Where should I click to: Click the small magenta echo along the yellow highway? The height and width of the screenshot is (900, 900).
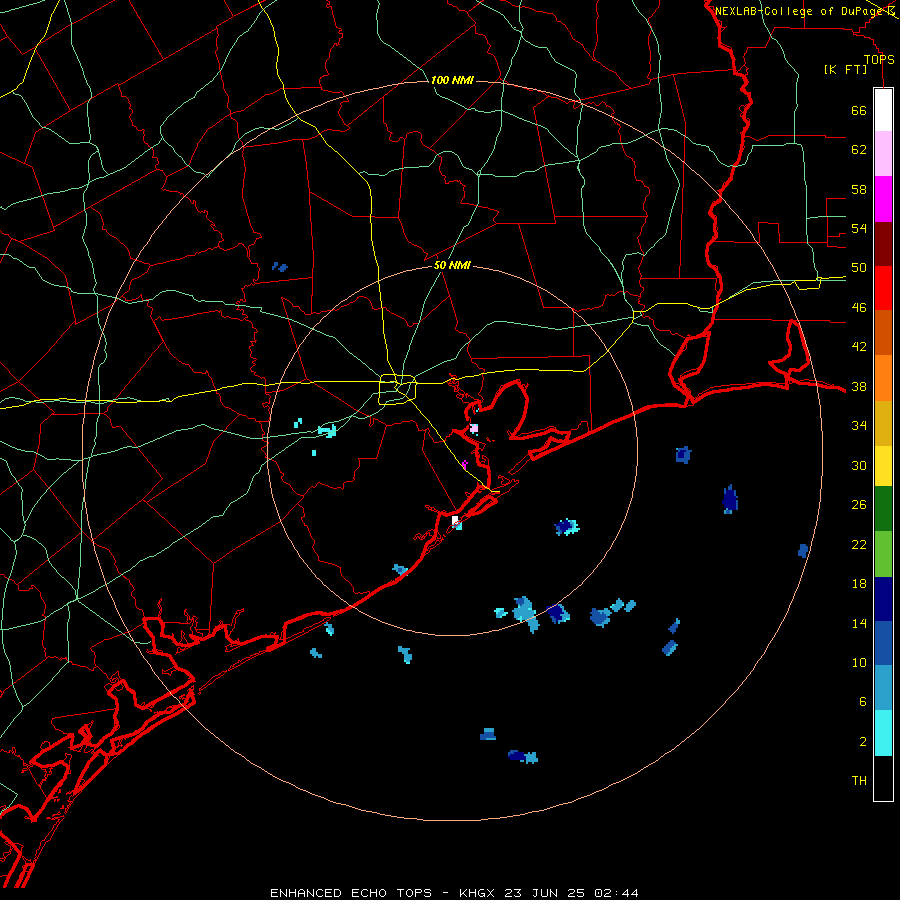[464, 463]
